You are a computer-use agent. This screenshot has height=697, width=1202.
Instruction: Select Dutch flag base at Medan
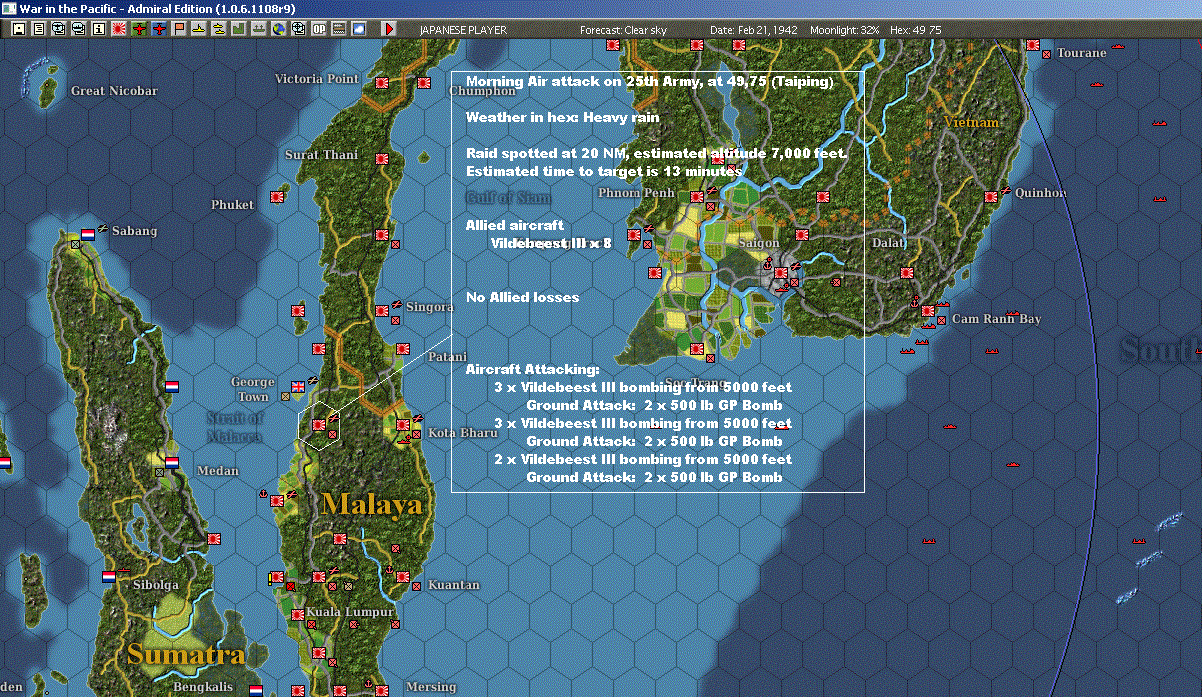(171, 463)
